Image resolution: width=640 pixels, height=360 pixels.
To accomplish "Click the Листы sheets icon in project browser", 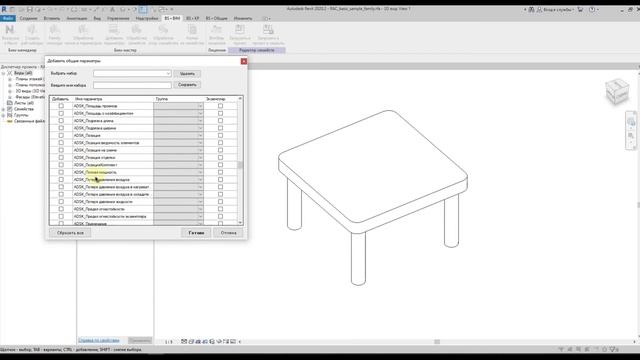I will pos(10,103).
